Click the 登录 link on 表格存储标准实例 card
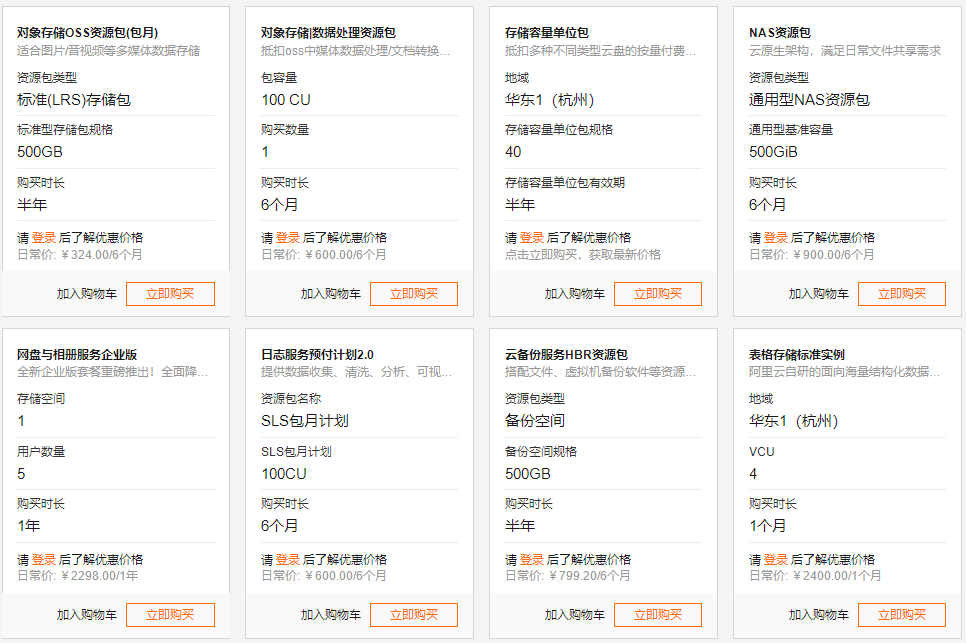The height and width of the screenshot is (643, 966). pos(775,559)
